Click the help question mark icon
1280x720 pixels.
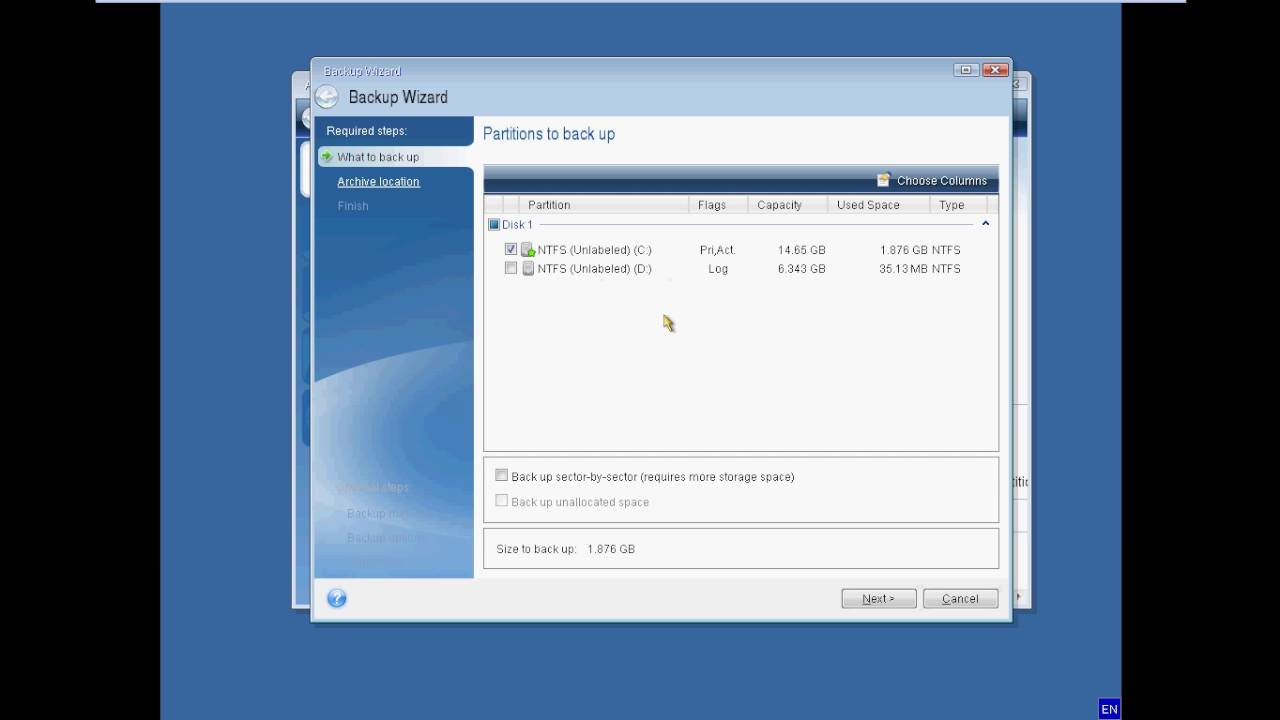[336, 598]
